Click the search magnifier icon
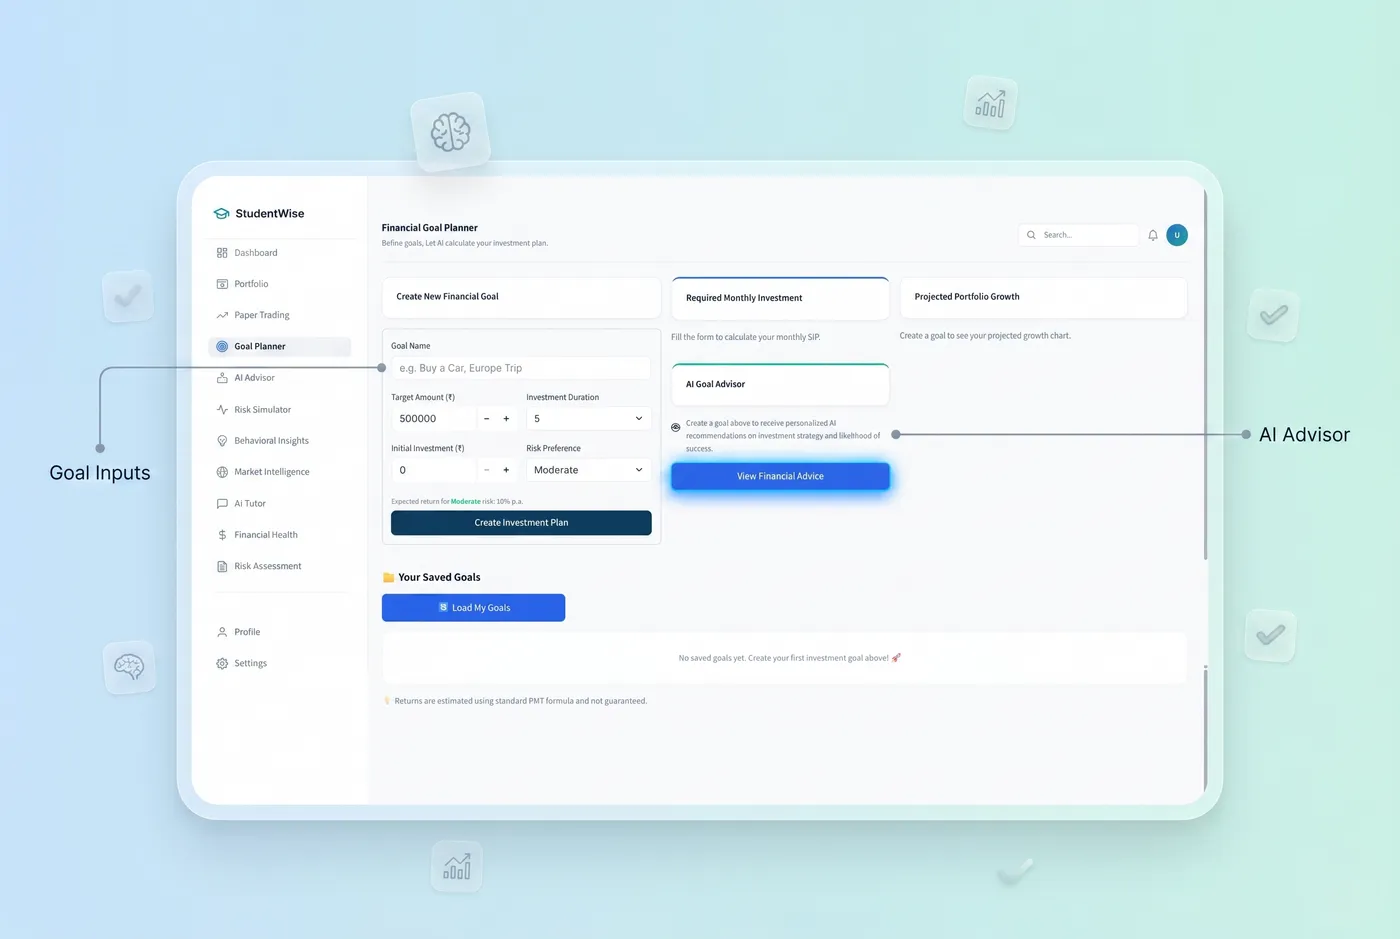 pos(1031,235)
